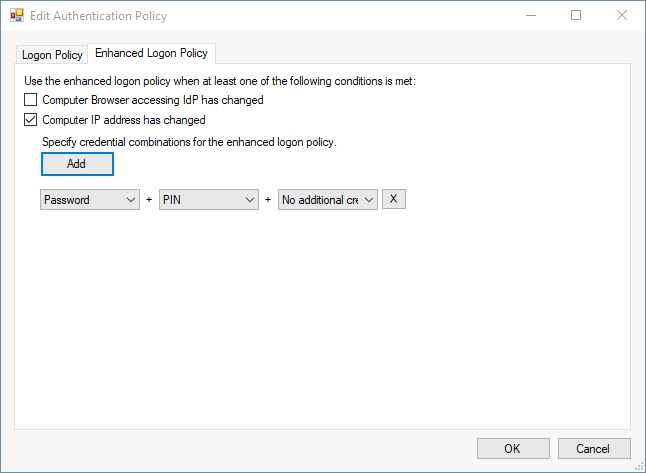
Task: Uncheck Computer IP address has changed
Action: (31, 120)
